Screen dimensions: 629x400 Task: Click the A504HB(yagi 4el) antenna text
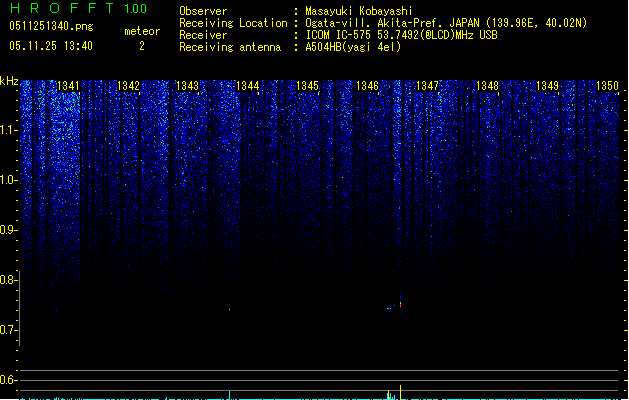353,47
